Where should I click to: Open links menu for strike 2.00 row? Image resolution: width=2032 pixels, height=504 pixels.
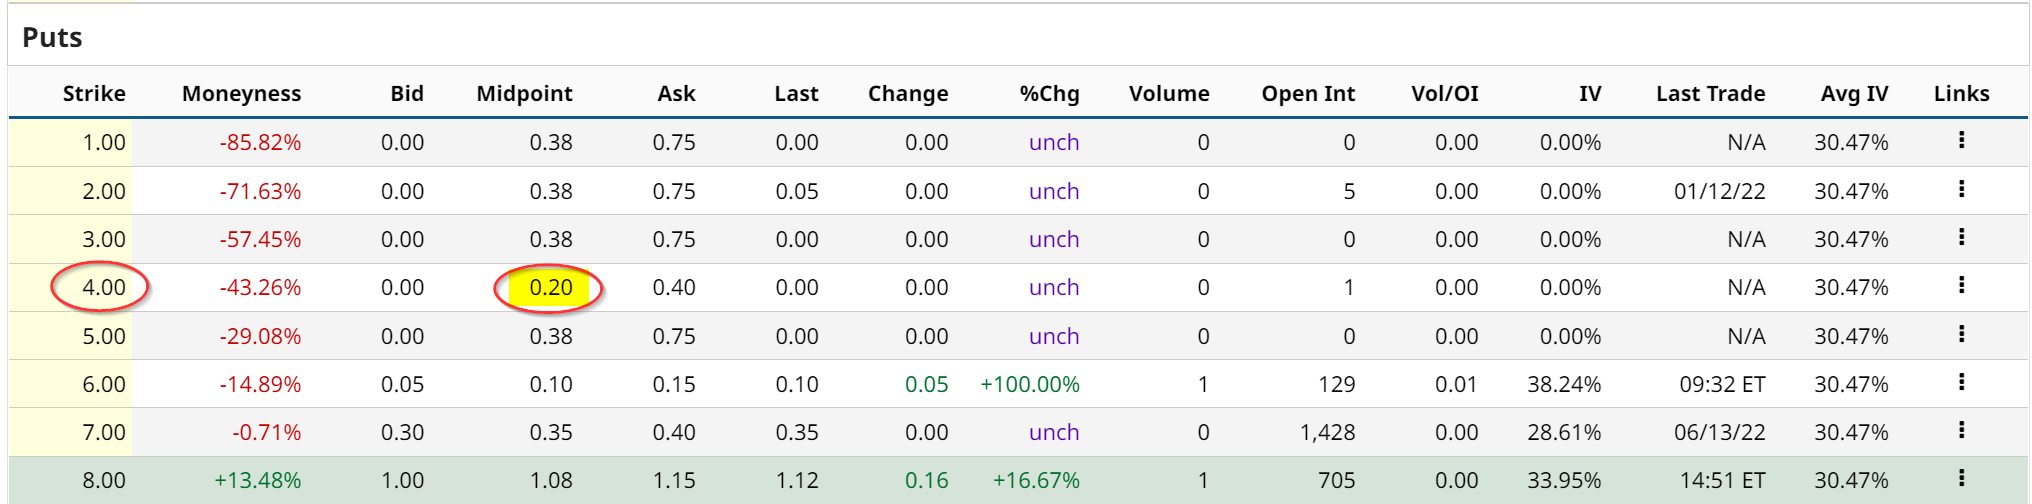pos(1961,189)
